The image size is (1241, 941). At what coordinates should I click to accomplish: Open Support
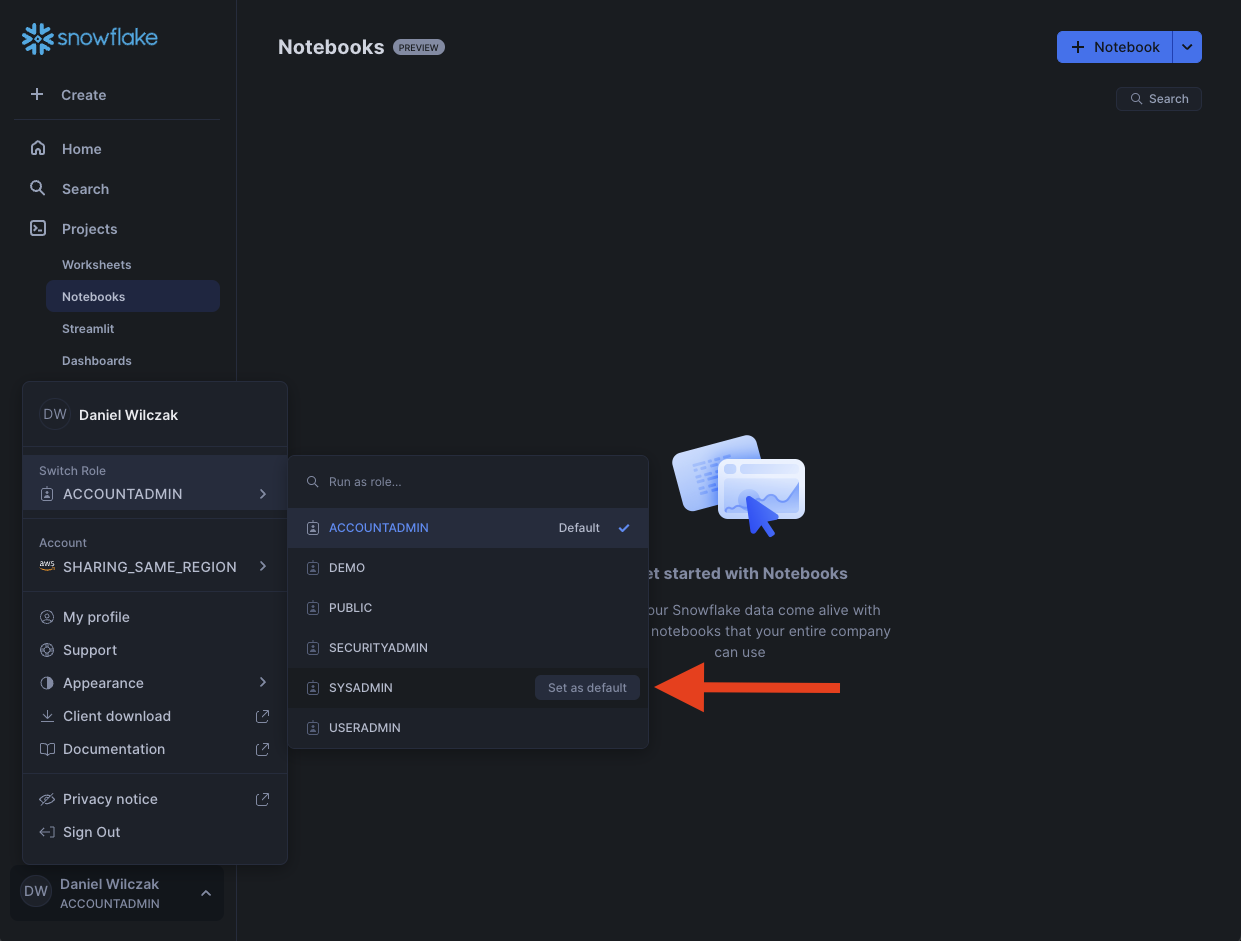click(155, 650)
